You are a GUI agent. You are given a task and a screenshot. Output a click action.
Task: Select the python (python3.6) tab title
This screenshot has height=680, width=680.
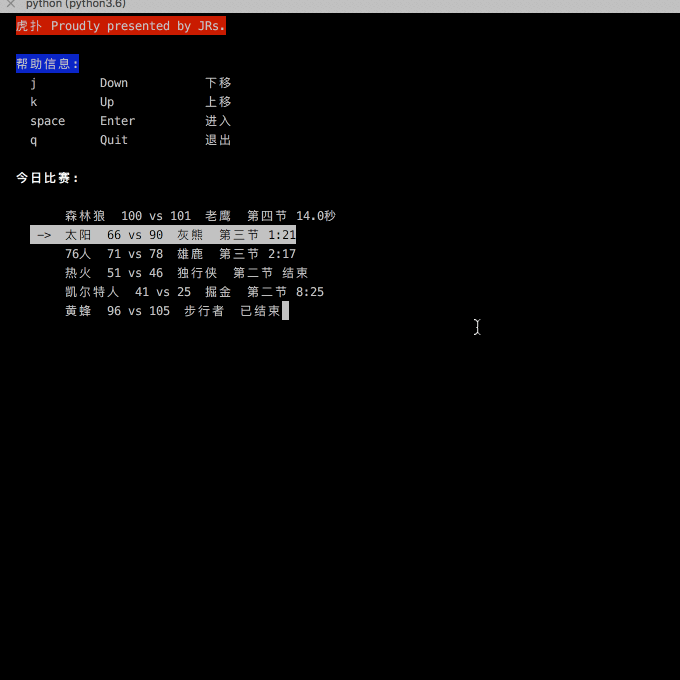click(x=76, y=4)
